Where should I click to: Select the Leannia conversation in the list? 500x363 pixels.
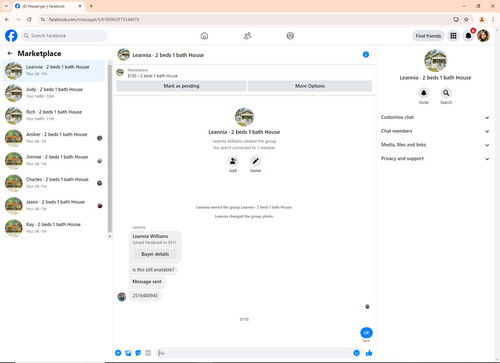pos(53,70)
